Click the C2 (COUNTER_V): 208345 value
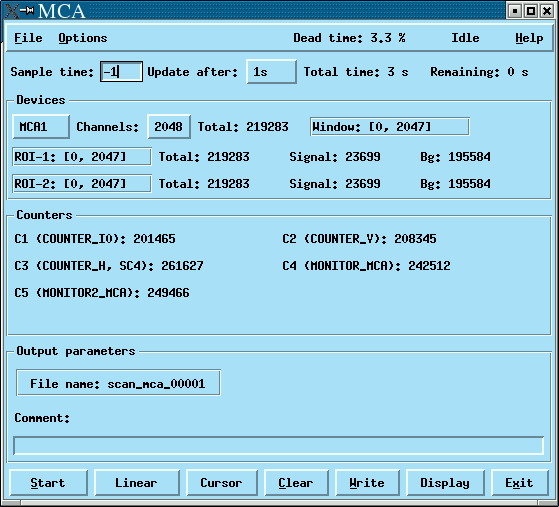Screen dimensions: 559x507 click(359, 239)
